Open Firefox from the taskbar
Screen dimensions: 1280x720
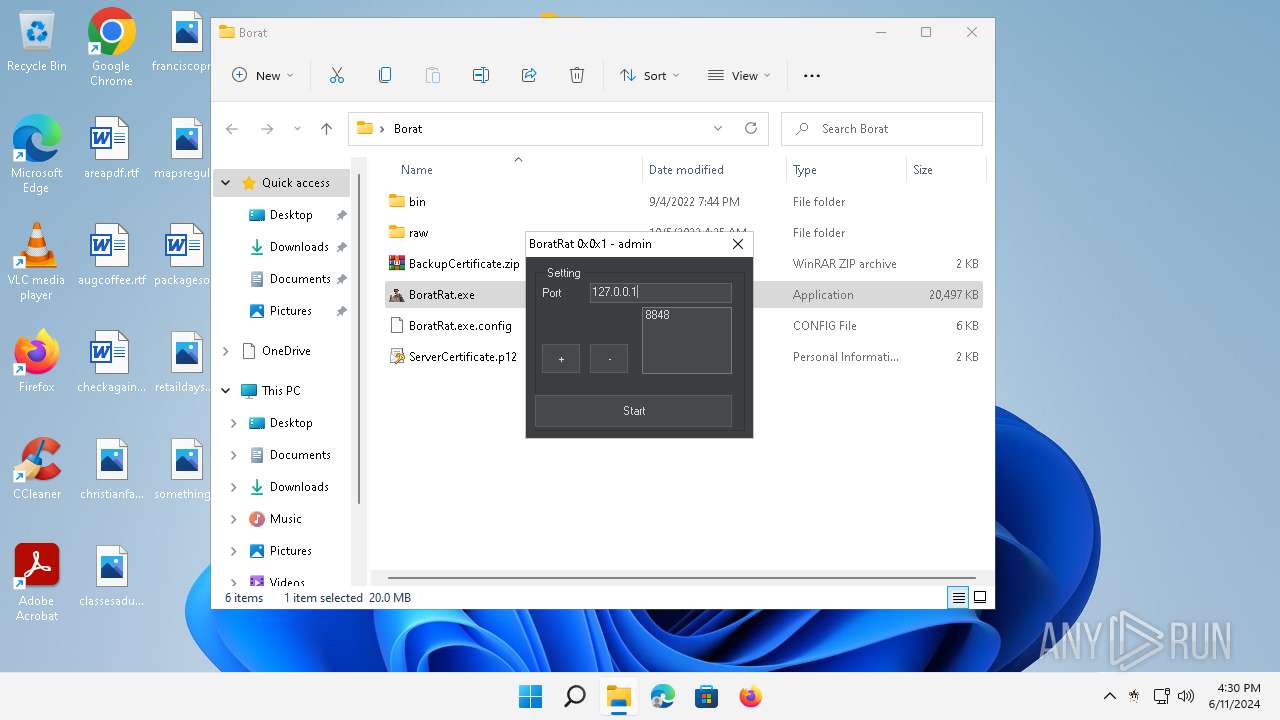pyautogui.click(x=751, y=696)
